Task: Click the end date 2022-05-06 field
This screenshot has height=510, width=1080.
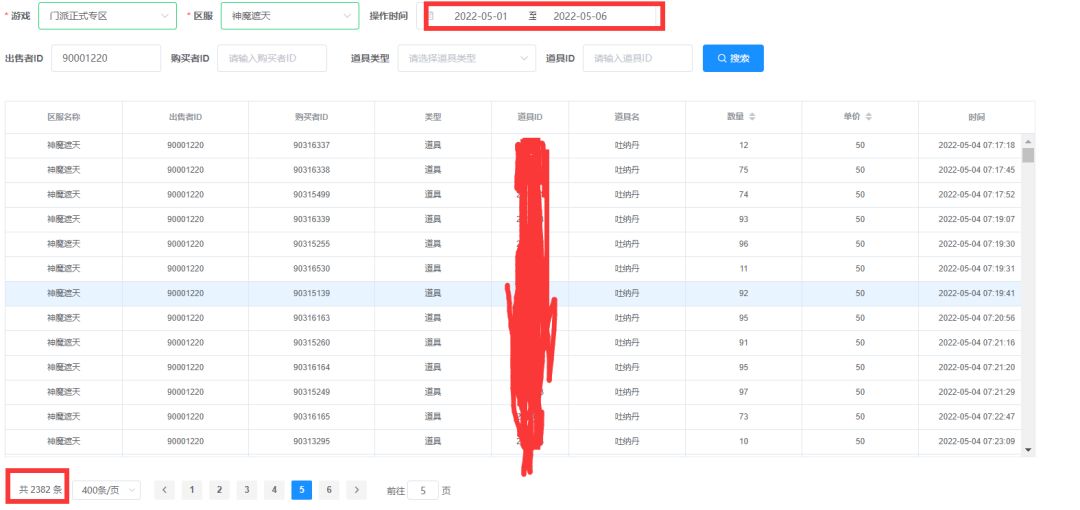Action: pyautogui.click(x=580, y=16)
